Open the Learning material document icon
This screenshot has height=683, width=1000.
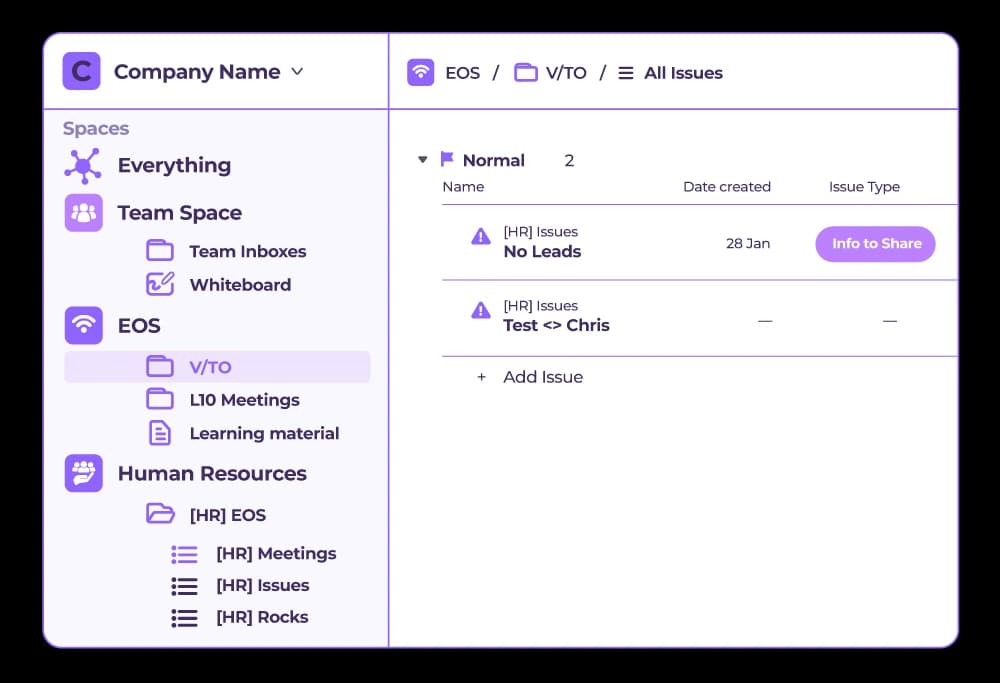160,433
